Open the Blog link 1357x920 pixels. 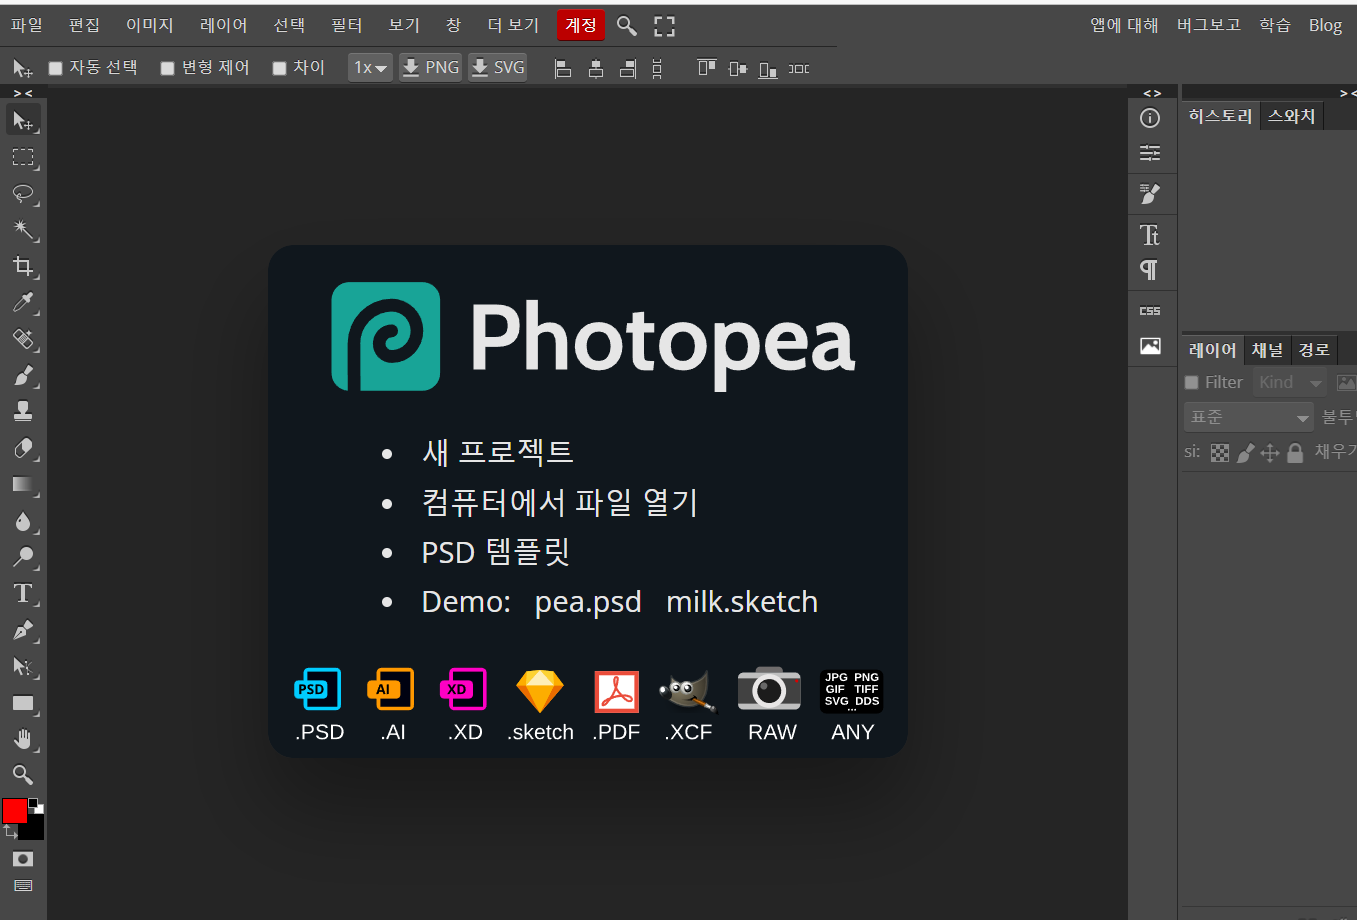[1326, 25]
